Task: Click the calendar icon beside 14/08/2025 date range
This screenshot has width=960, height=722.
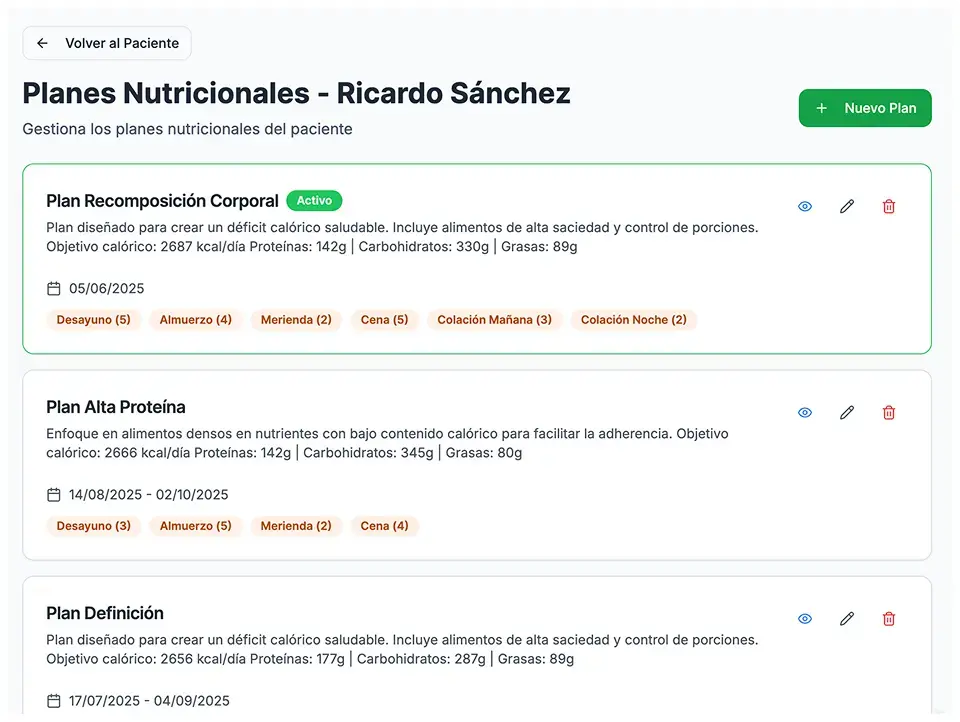Action: (53, 494)
